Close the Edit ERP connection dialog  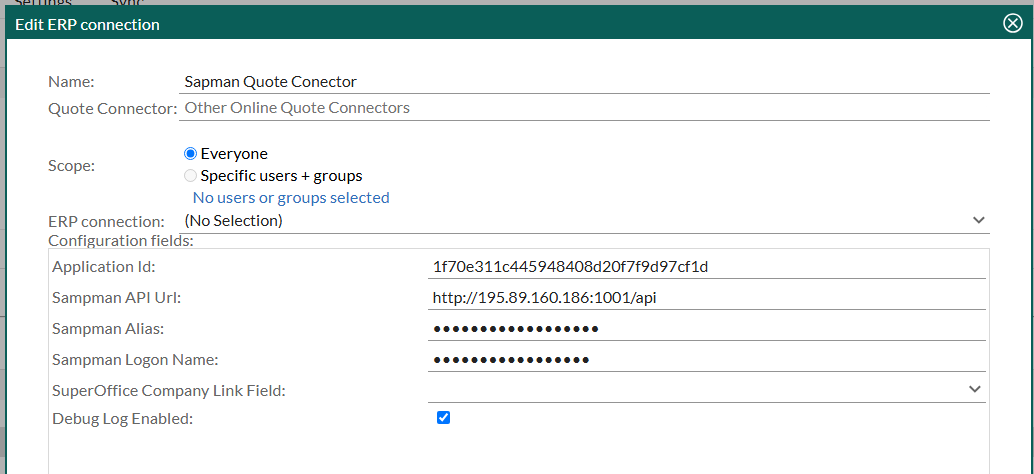click(1012, 24)
